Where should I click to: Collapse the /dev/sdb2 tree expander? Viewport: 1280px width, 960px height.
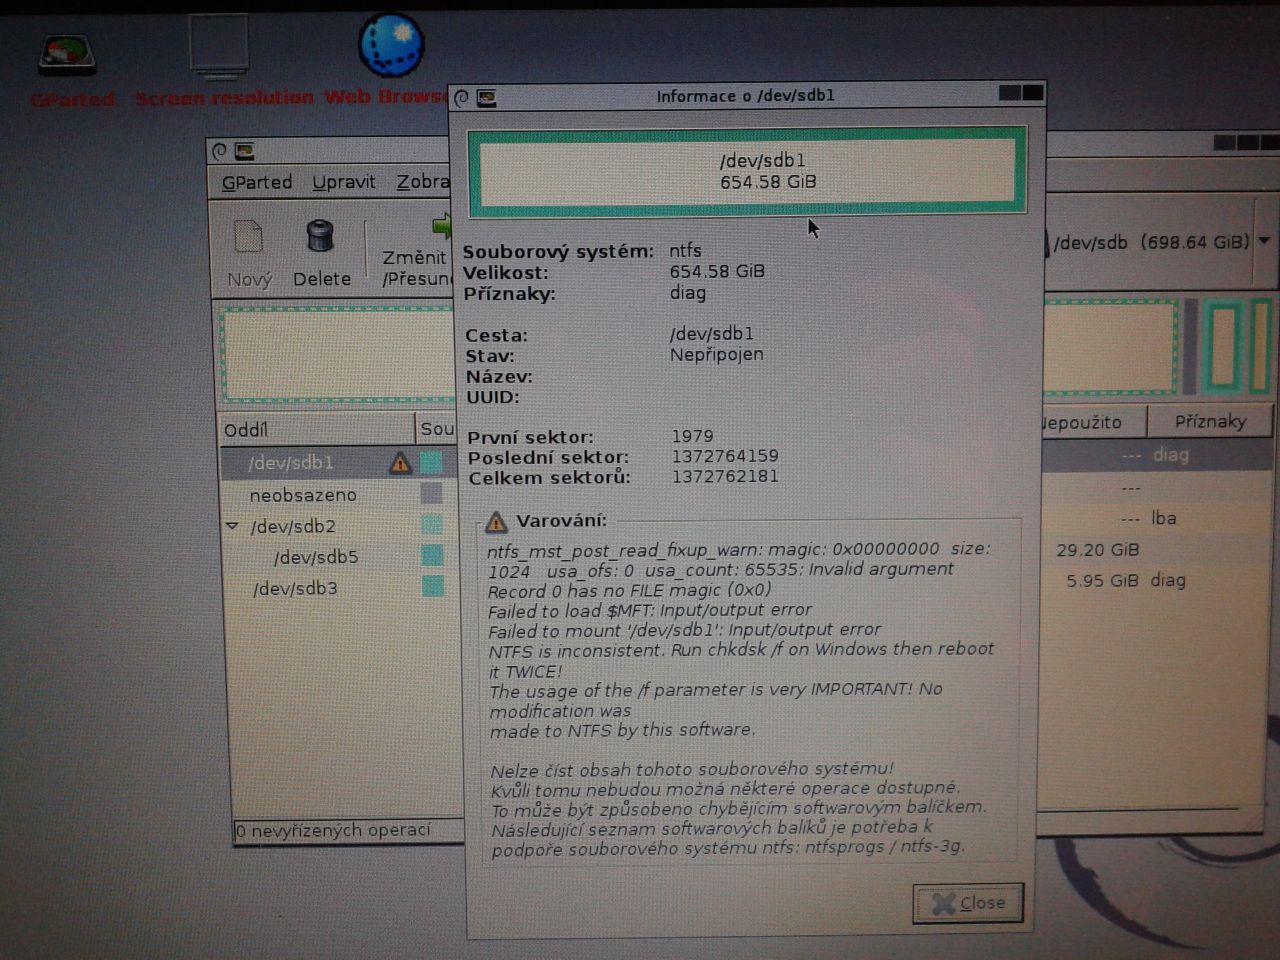(x=232, y=526)
